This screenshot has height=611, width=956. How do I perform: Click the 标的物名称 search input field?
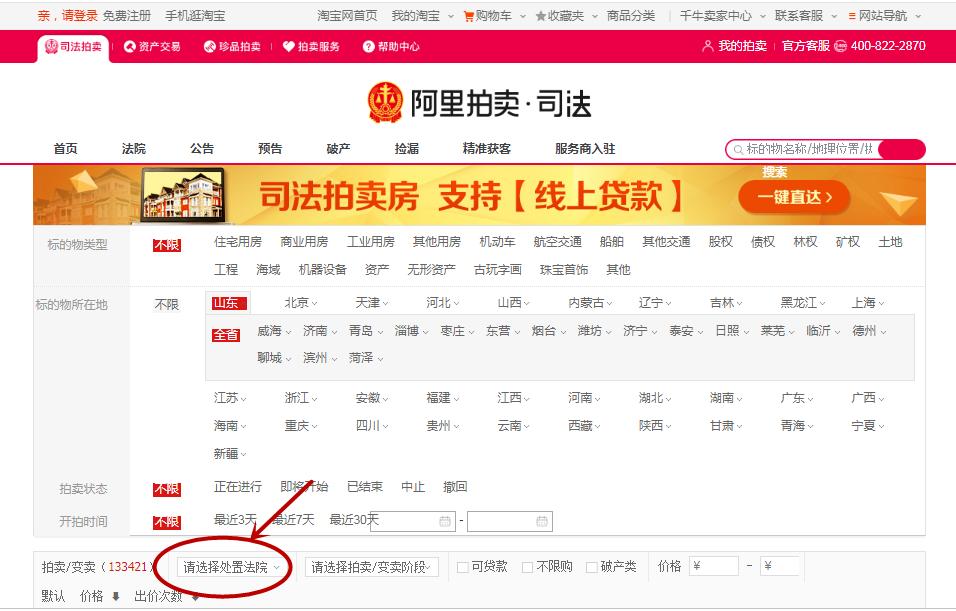pos(808,149)
